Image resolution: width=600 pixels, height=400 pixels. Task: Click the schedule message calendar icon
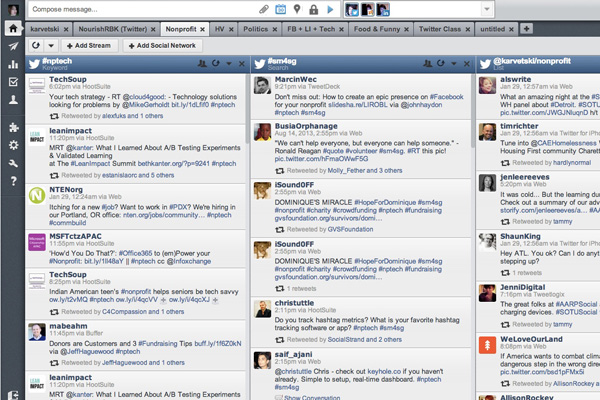(x=280, y=9)
